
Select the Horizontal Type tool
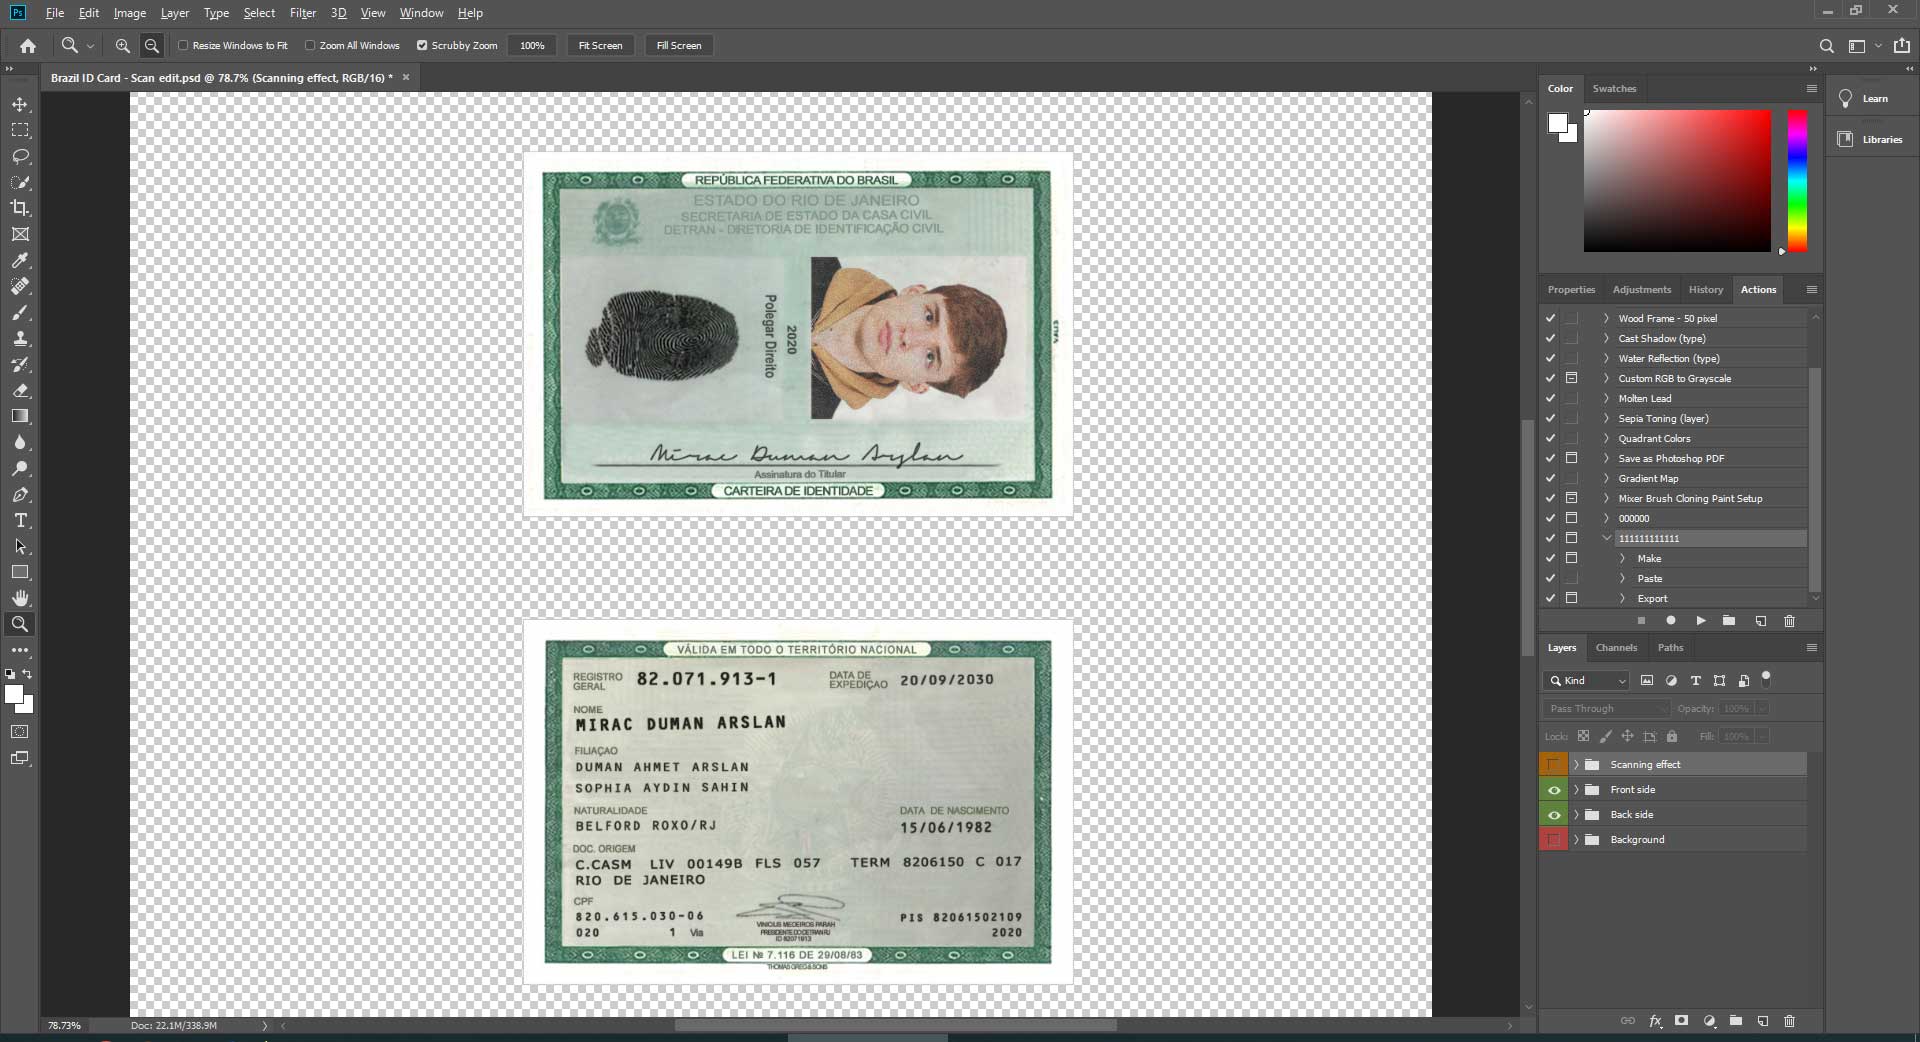(x=20, y=520)
